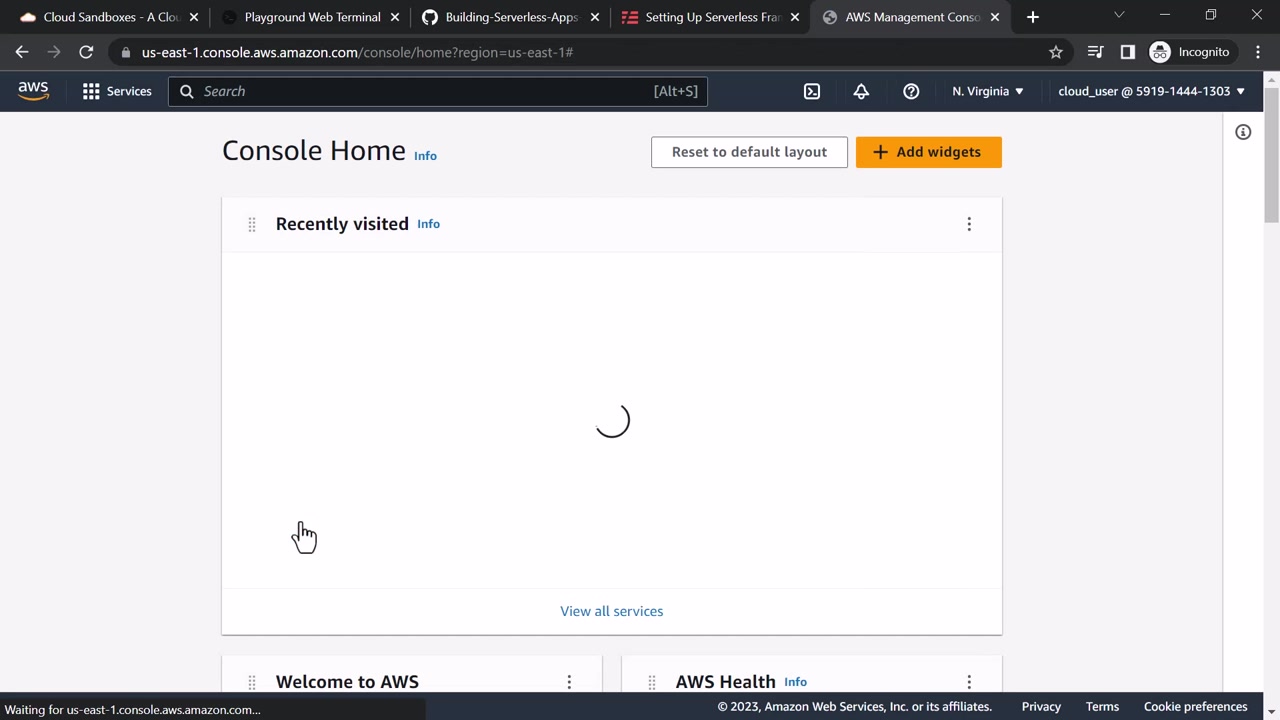This screenshot has width=1280, height=720.
Task: Open the Welcome to AWS options menu
Action: coord(569,682)
